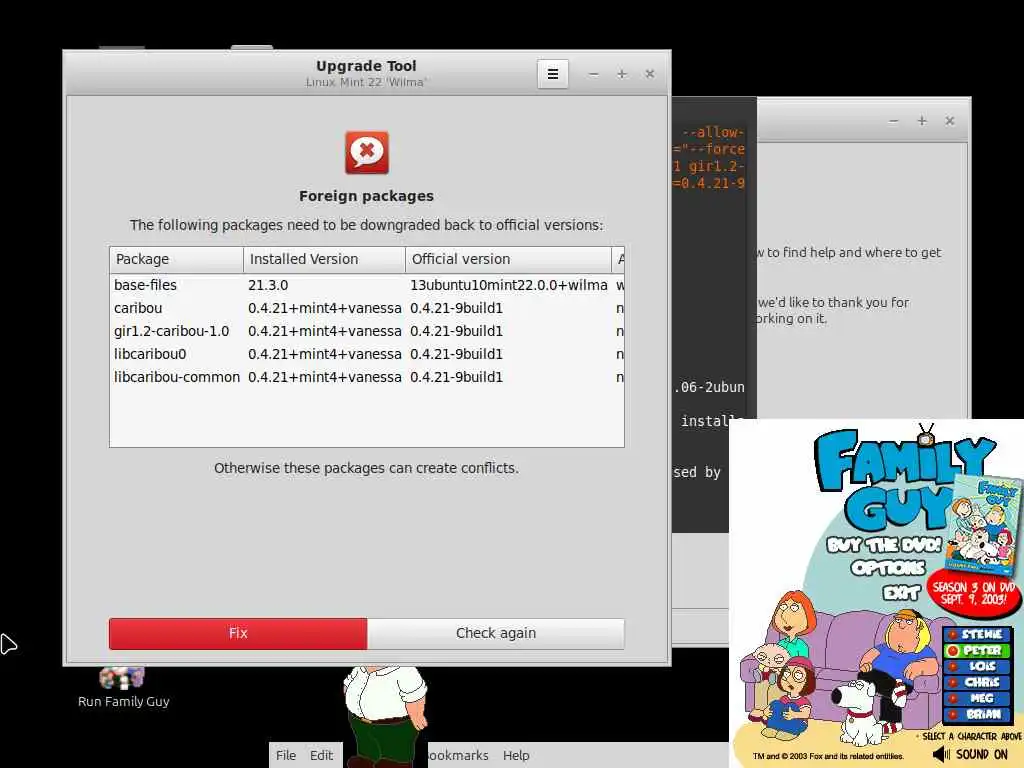Click the 13ubuntu10mint22.0.0+wilma version cell
Viewport: 1024px width, 768px height.
point(509,285)
